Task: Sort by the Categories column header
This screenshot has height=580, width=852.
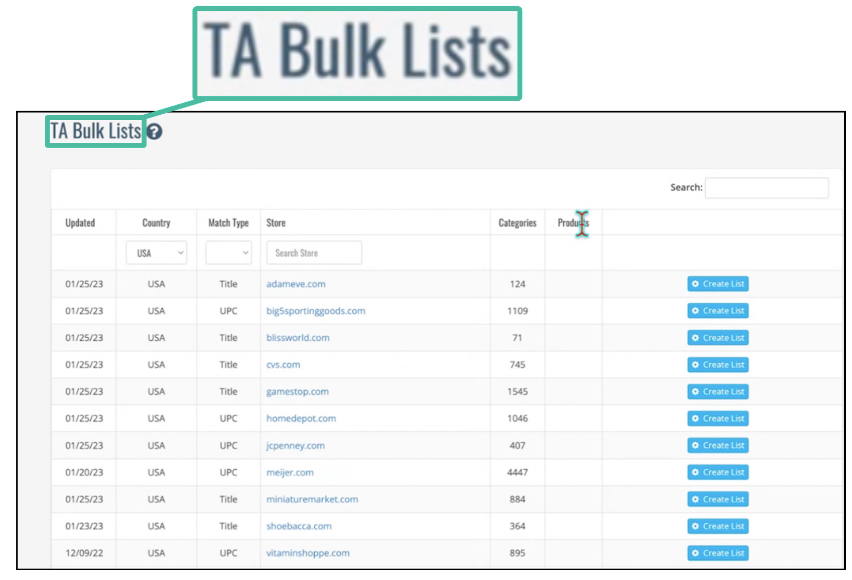Action: click(517, 223)
